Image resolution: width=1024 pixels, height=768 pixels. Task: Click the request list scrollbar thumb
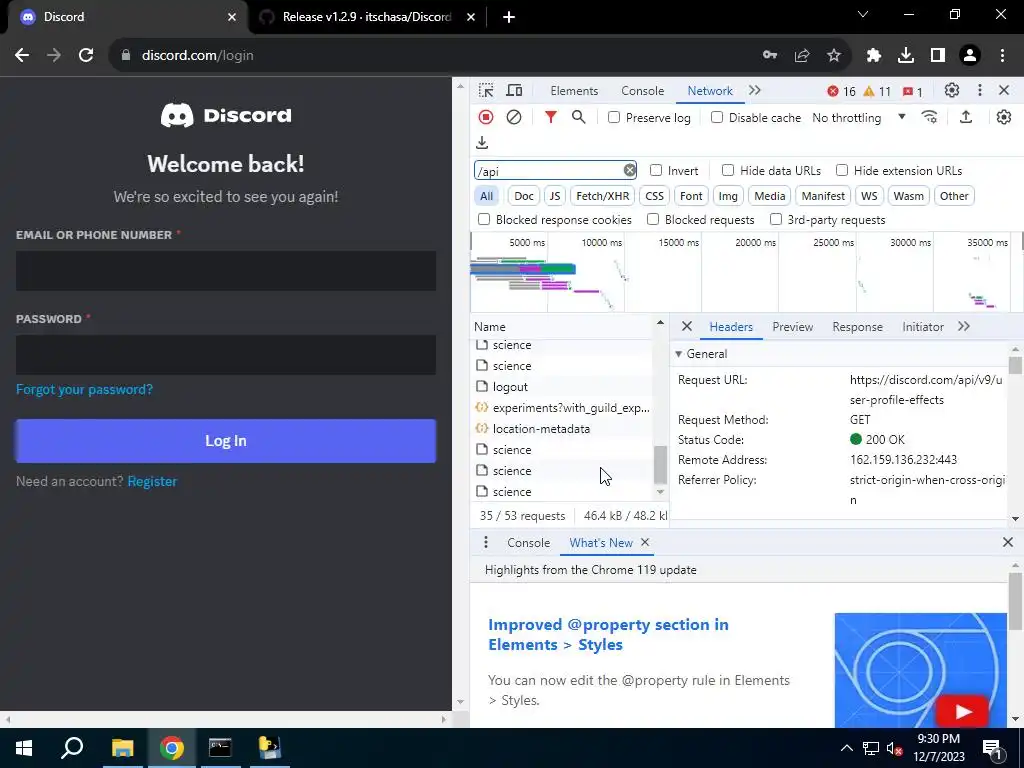tap(660, 464)
